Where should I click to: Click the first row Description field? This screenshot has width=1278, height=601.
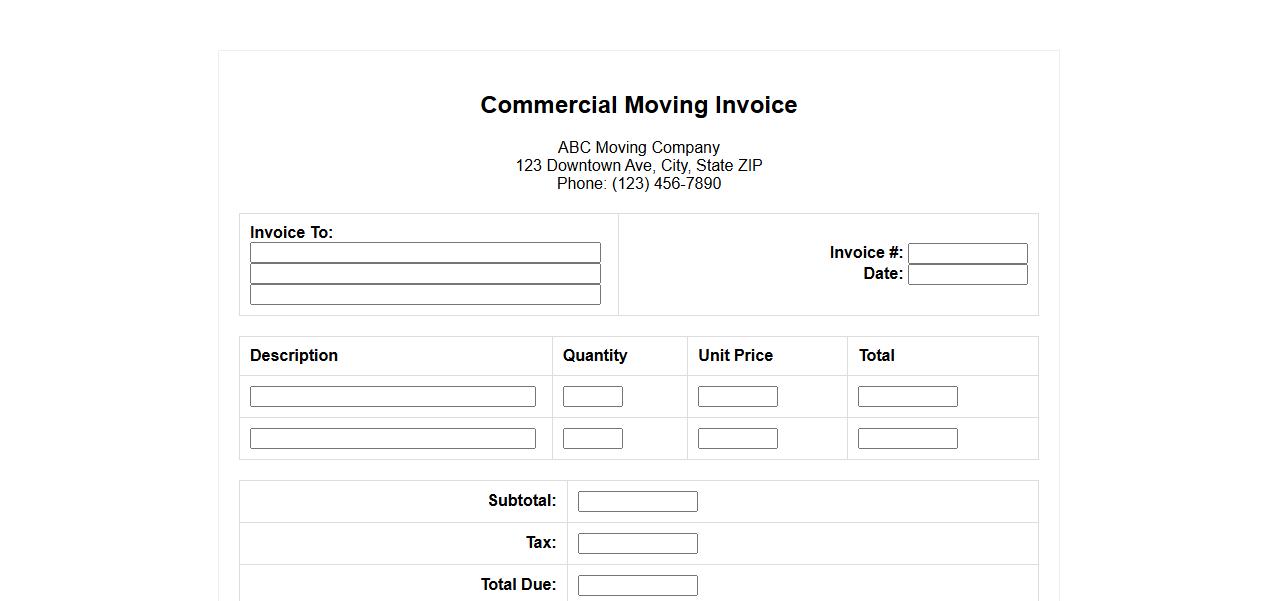(x=392, y=397)
